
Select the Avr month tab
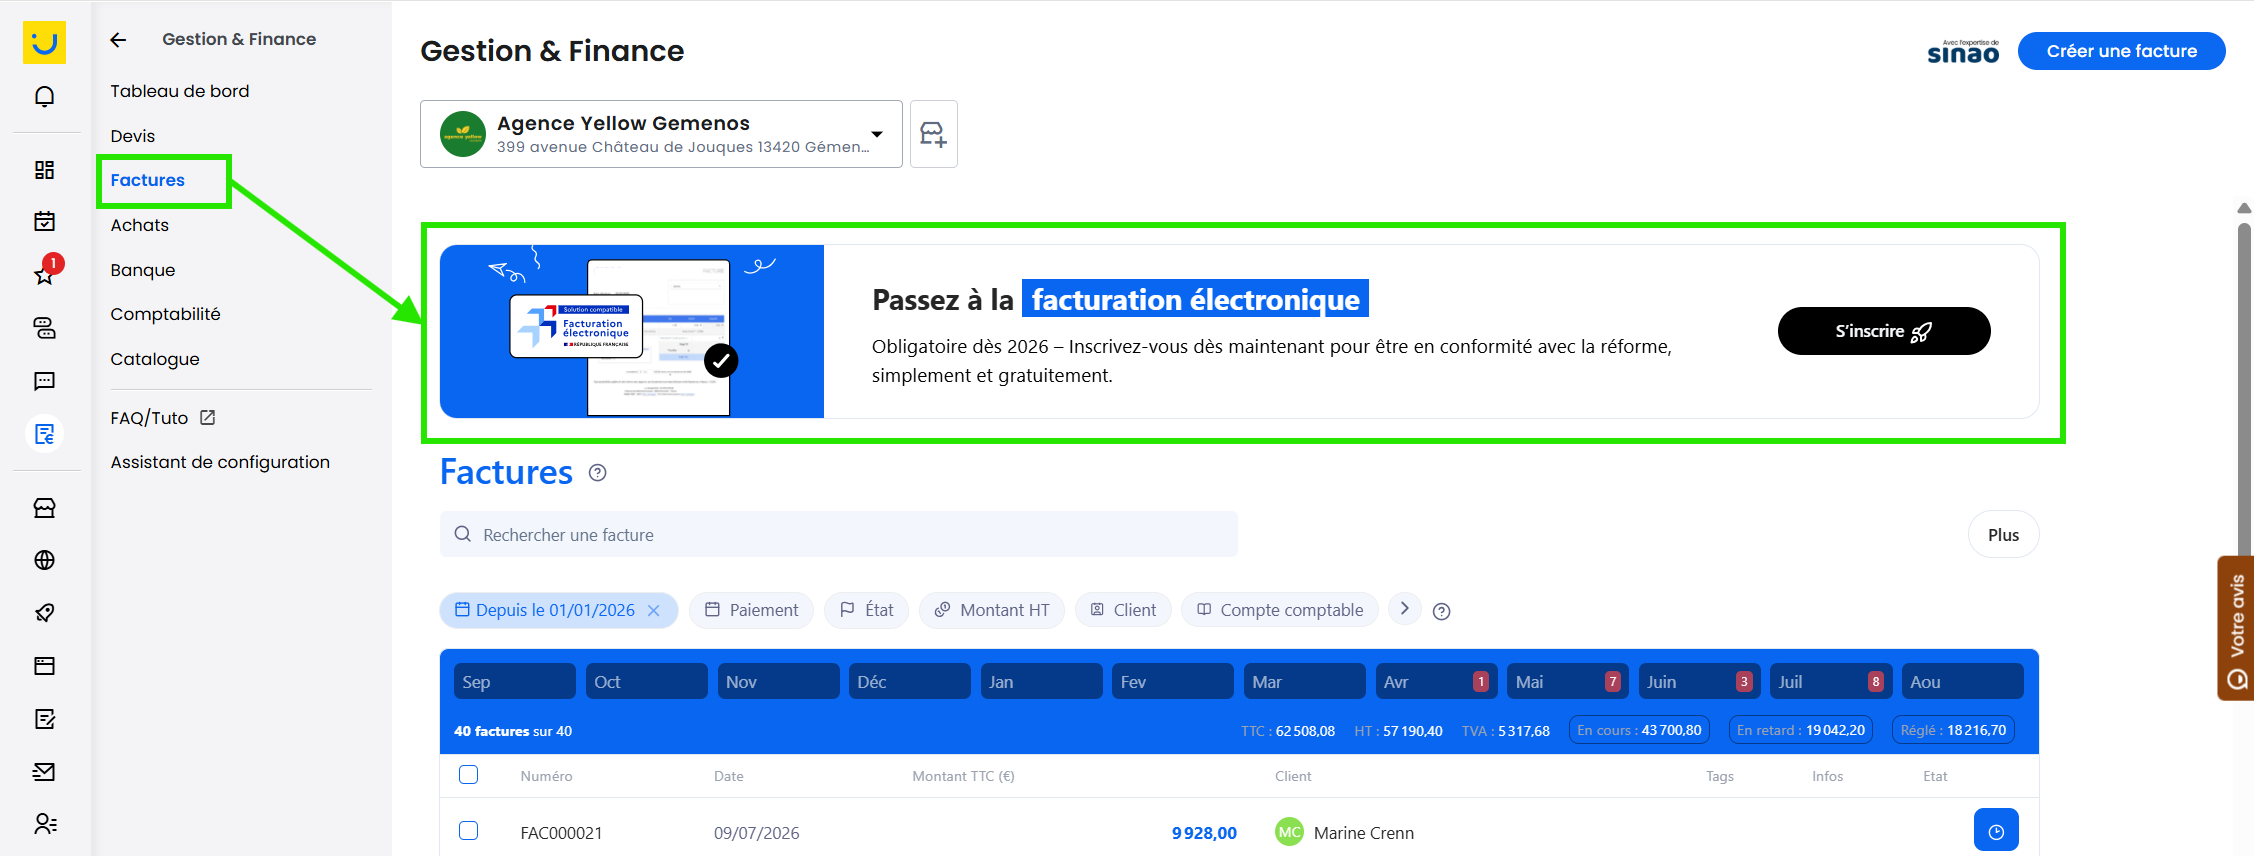pos(1436,682)
